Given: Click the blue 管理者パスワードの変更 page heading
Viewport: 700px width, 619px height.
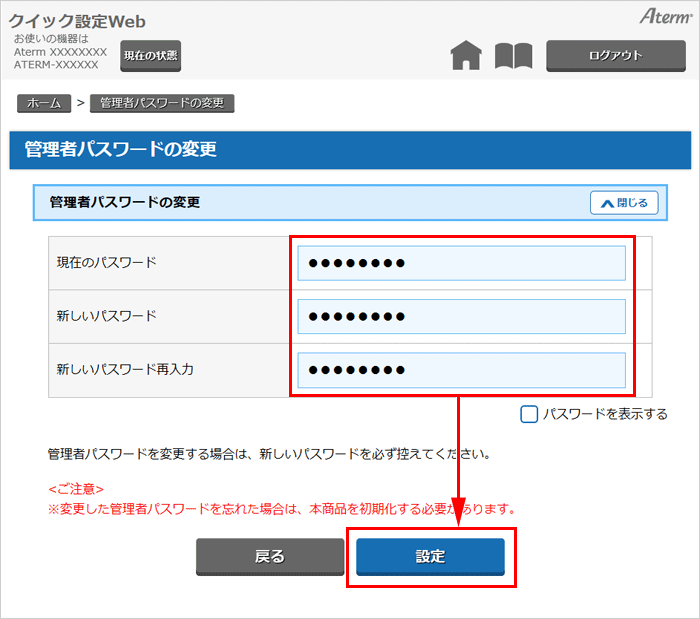Looking at the screenshot, I should click(x=121, y=150).
